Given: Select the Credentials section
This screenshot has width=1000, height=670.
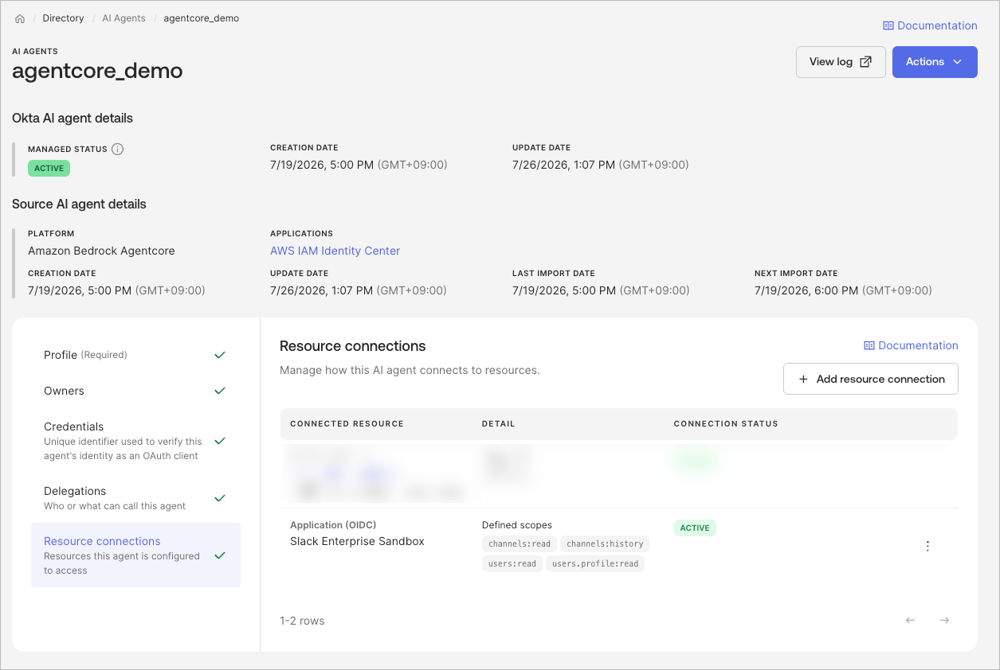Looking at the screenshot, I should (135, 441).
